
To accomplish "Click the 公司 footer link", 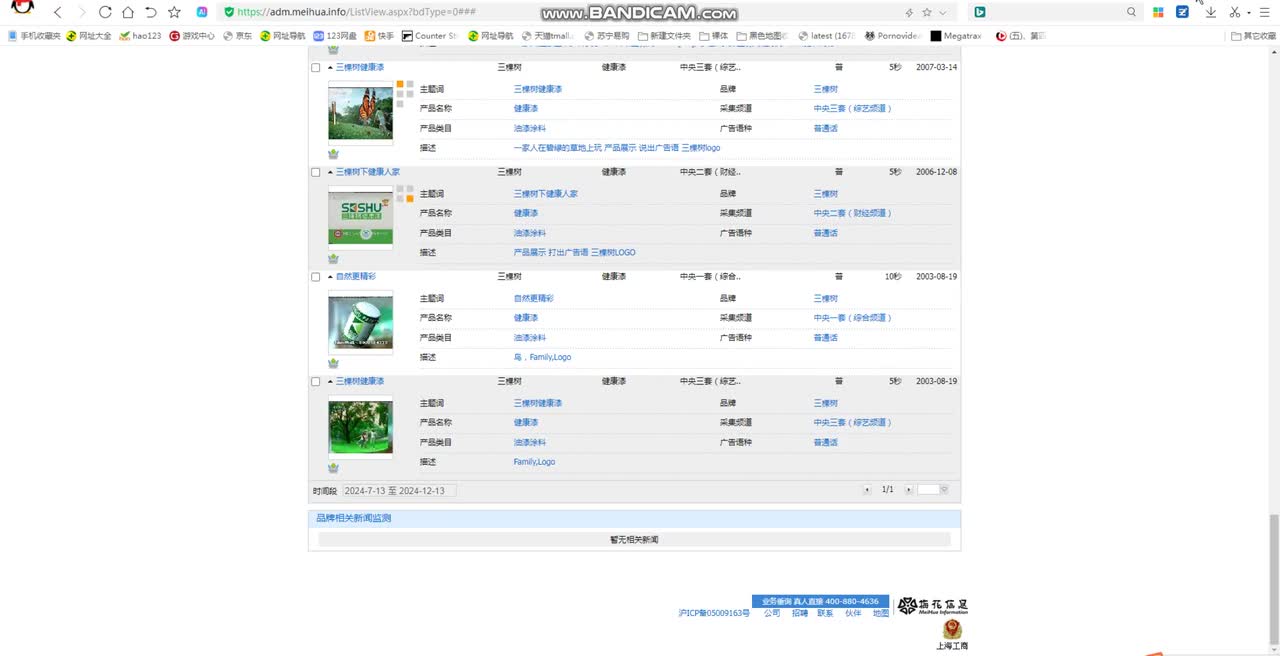I will 772,613.
